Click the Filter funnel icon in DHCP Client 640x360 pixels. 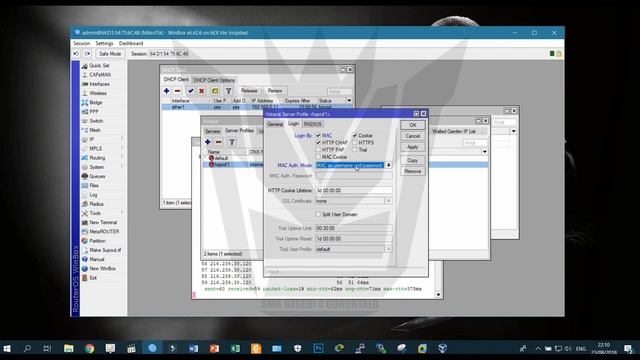tap(229, 91)
